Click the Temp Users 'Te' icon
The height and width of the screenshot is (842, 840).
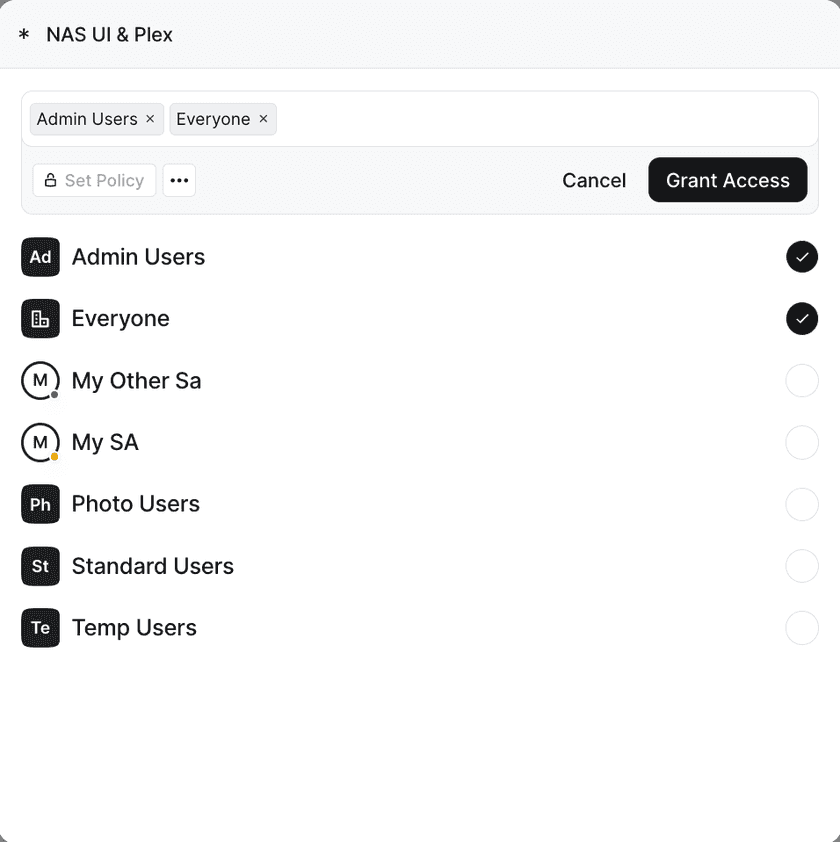(x=40, y=628)
